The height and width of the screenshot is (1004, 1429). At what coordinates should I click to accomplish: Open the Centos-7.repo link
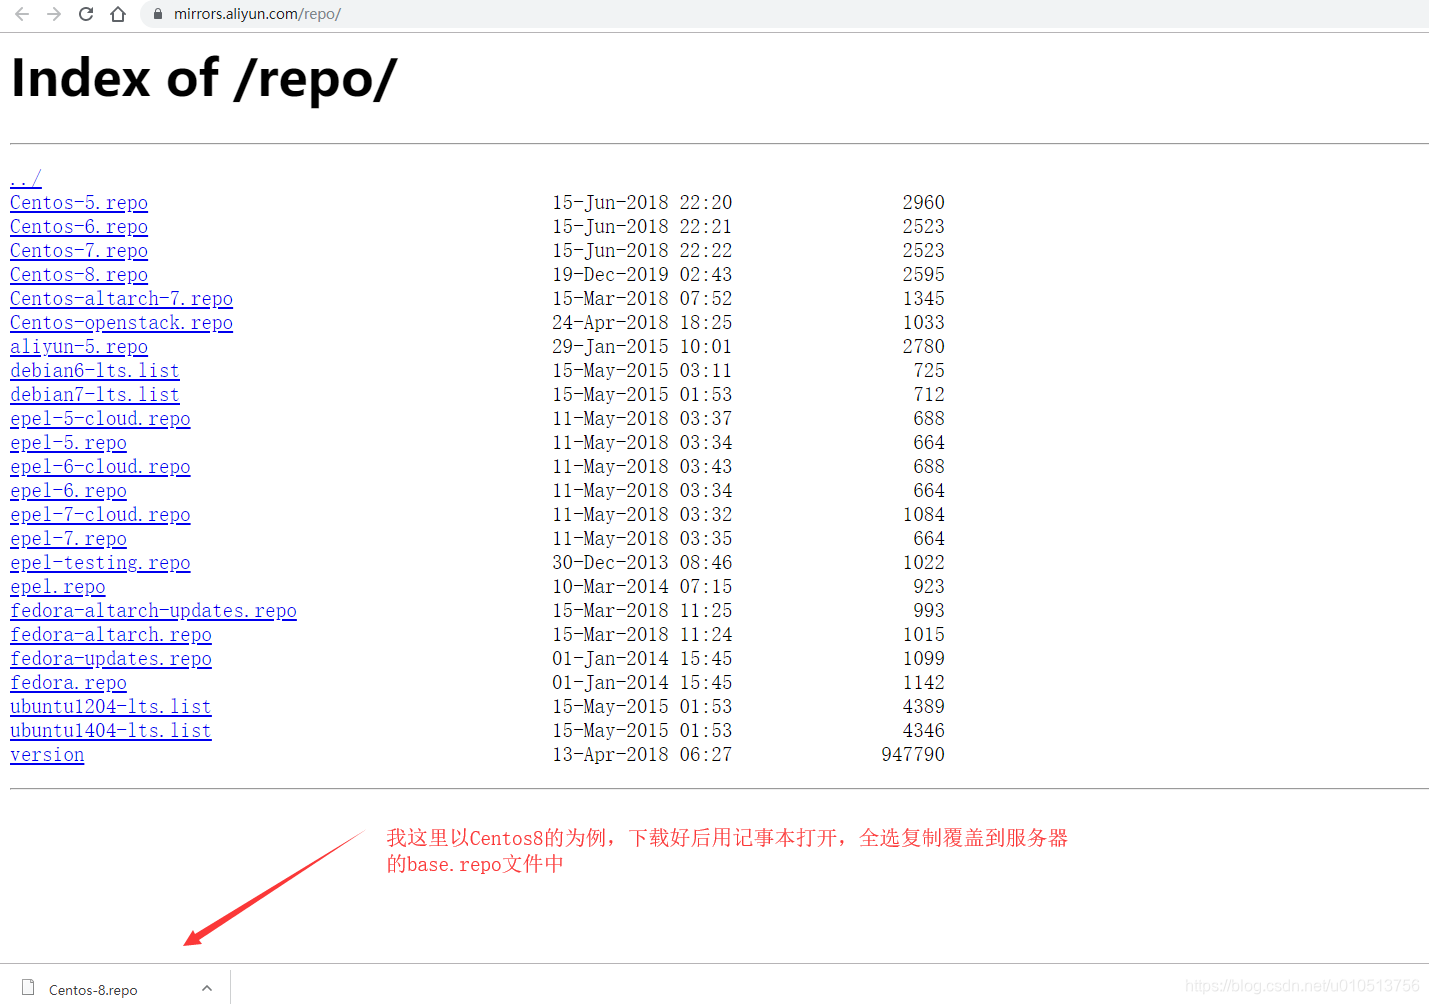(x=79, y=251)
